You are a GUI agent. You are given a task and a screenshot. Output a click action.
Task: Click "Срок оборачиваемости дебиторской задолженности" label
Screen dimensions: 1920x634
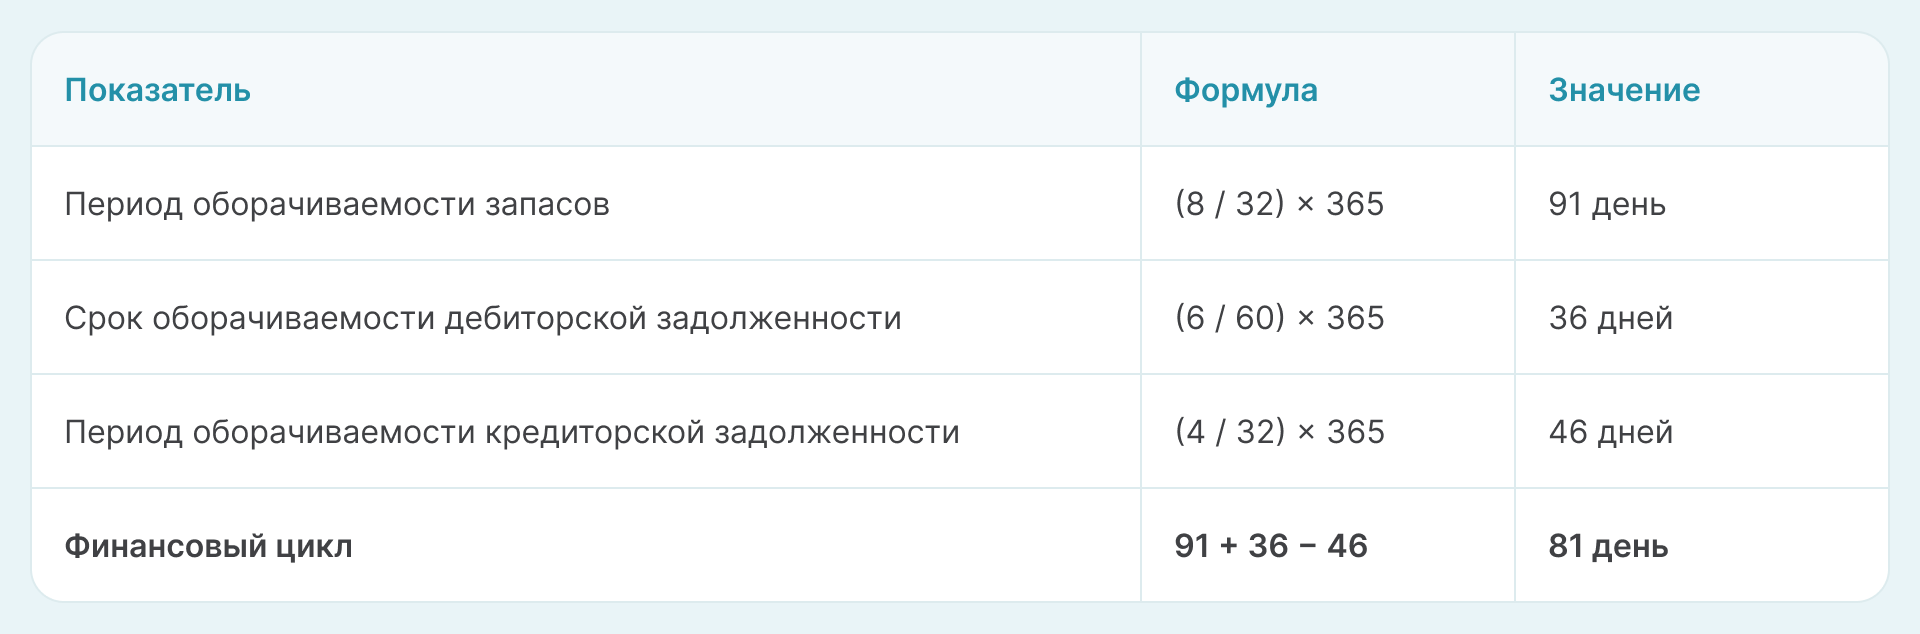coord(483,318)
